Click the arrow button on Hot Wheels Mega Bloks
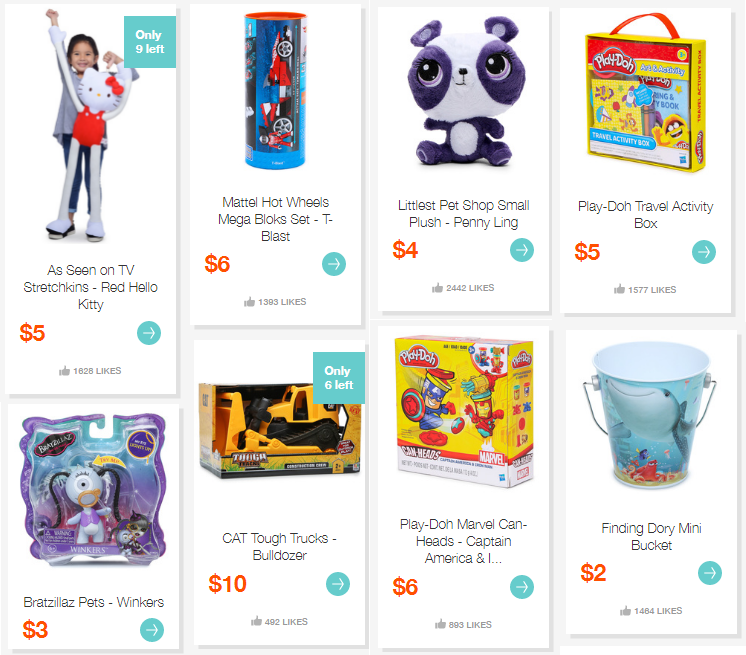 coord(334,264)
